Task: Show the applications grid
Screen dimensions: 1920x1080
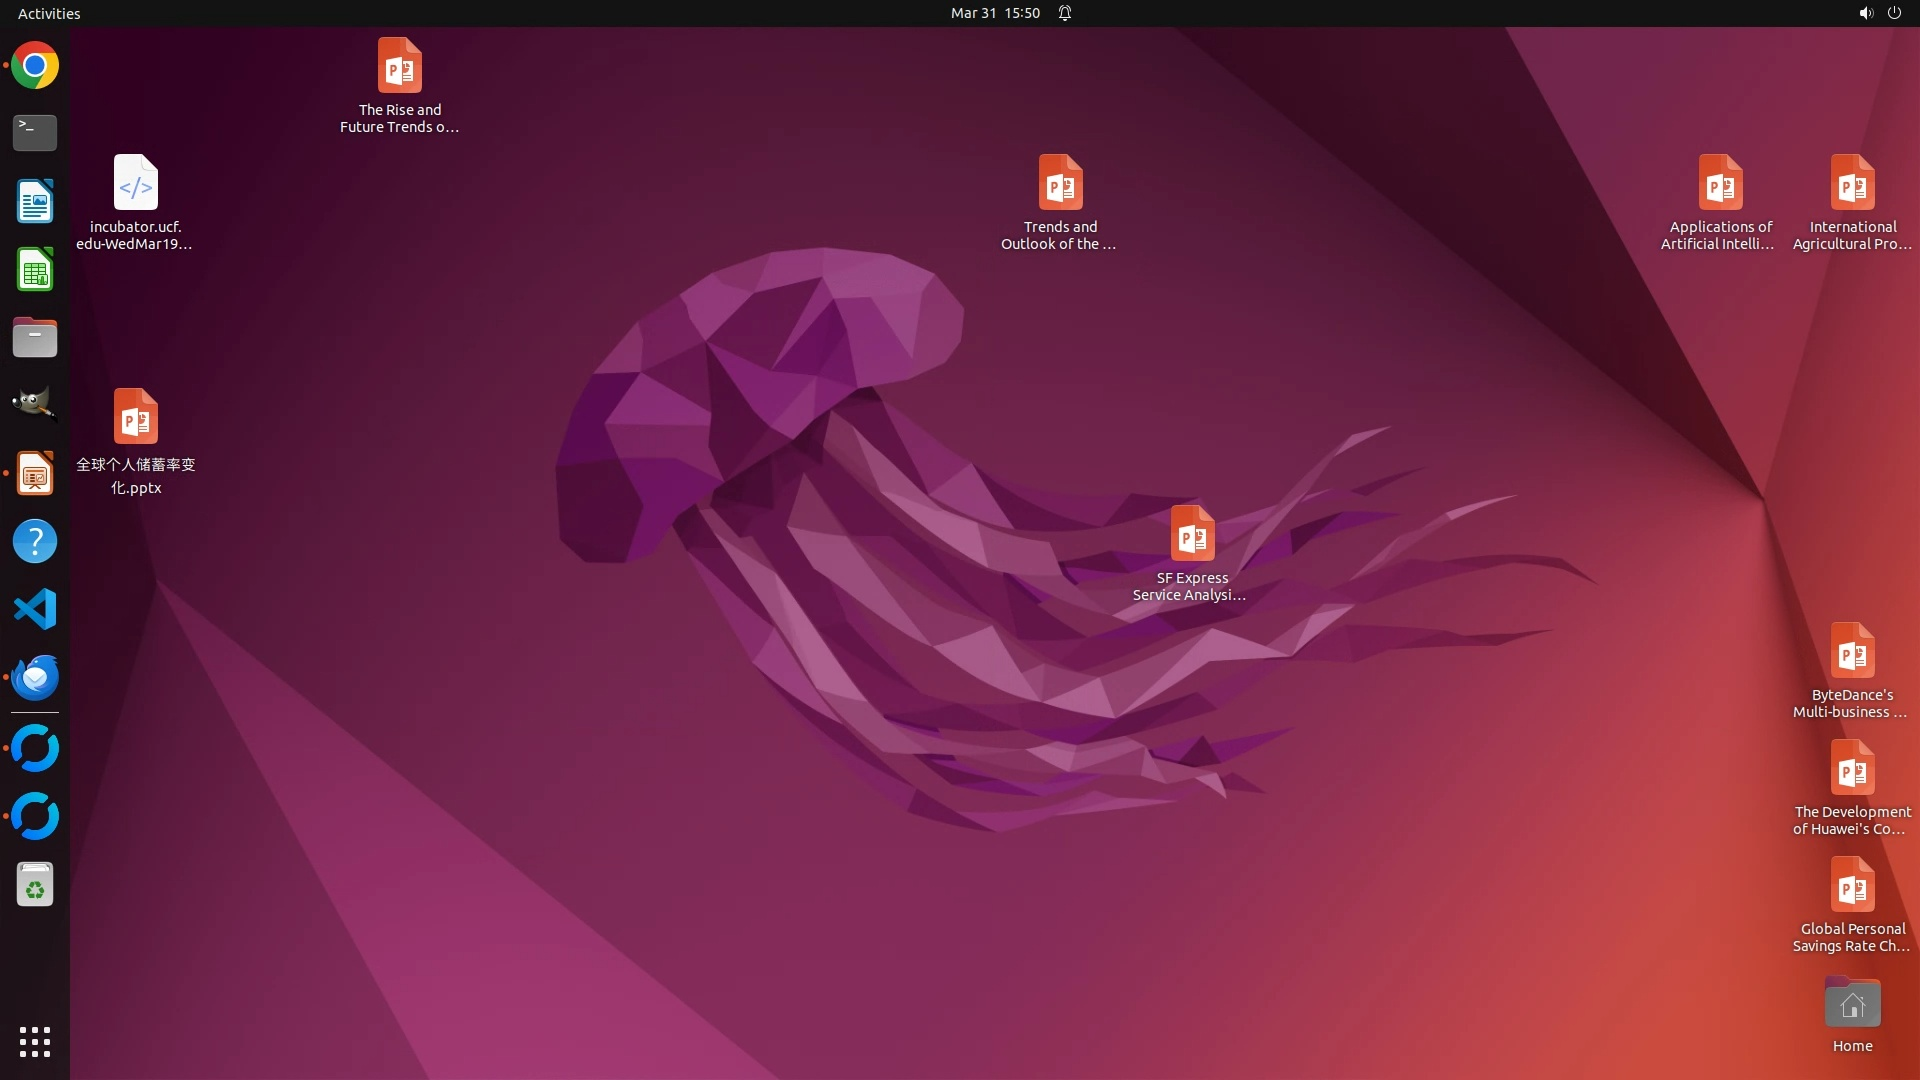Action: [35, 1042]
